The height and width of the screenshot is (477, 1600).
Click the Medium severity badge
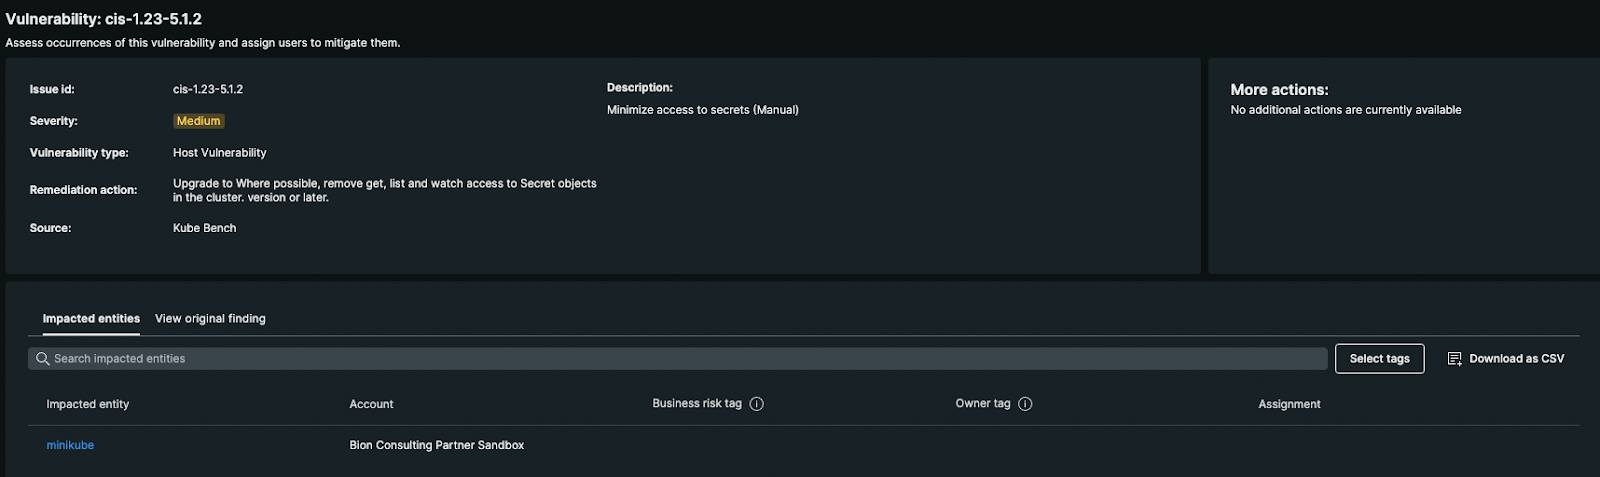198,121
